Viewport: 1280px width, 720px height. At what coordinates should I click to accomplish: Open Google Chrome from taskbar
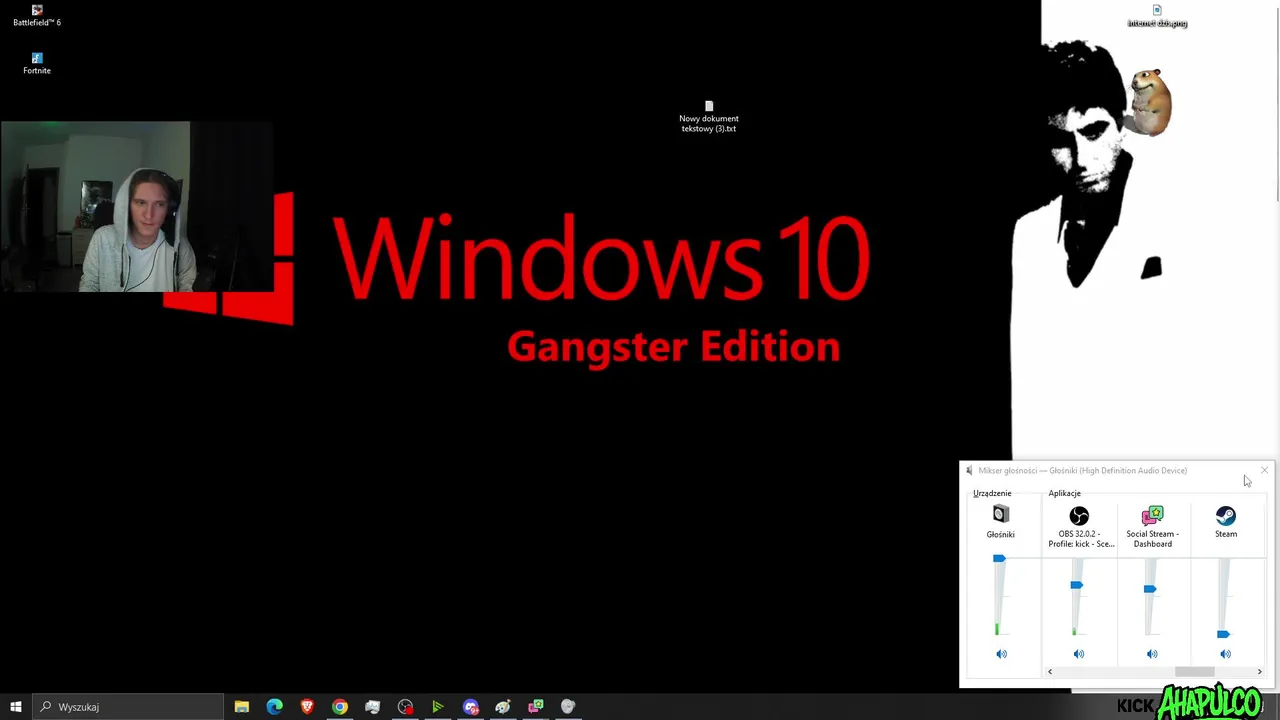[x=340, y=707]
